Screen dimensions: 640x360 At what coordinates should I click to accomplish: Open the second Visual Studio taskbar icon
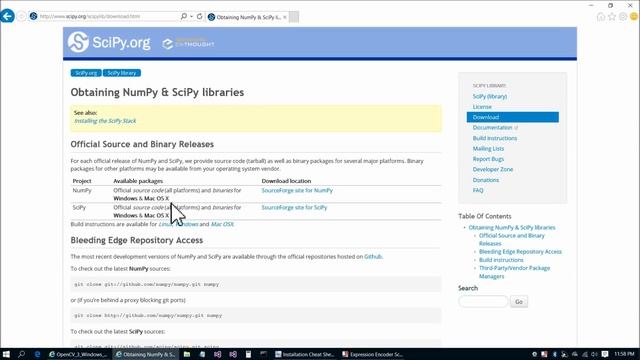coord(233,354)
